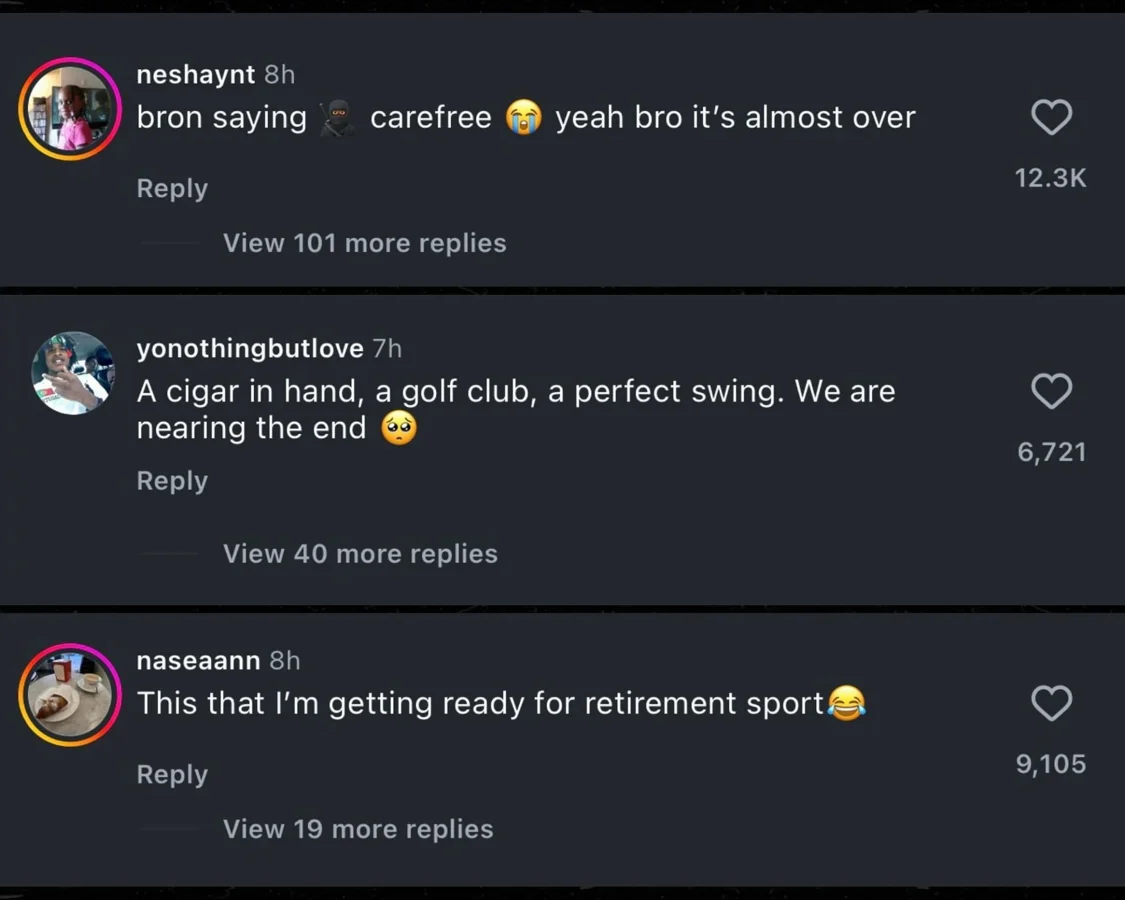Viewport: 1125px width, 900px height.
Task: Click the ninja emoji after 'bron saying'
Action: [338, 119]
